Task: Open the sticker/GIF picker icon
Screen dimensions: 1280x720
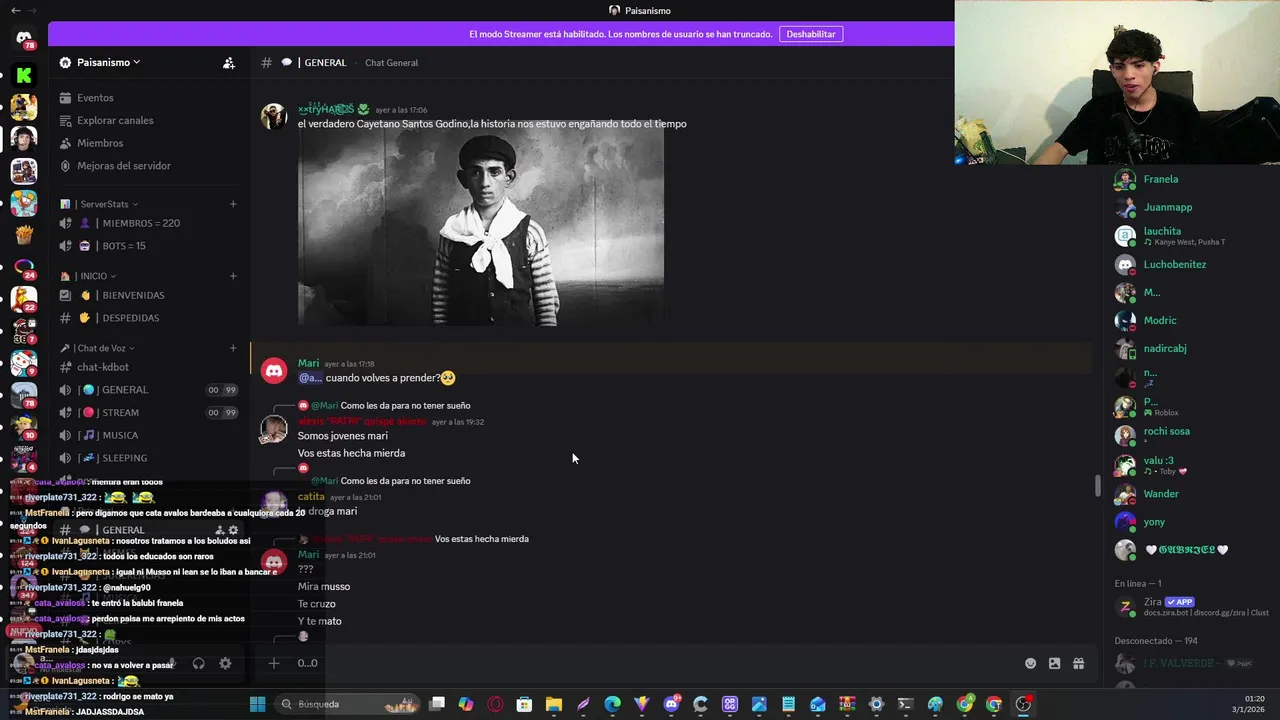Action: click(x=1054, y=663)
